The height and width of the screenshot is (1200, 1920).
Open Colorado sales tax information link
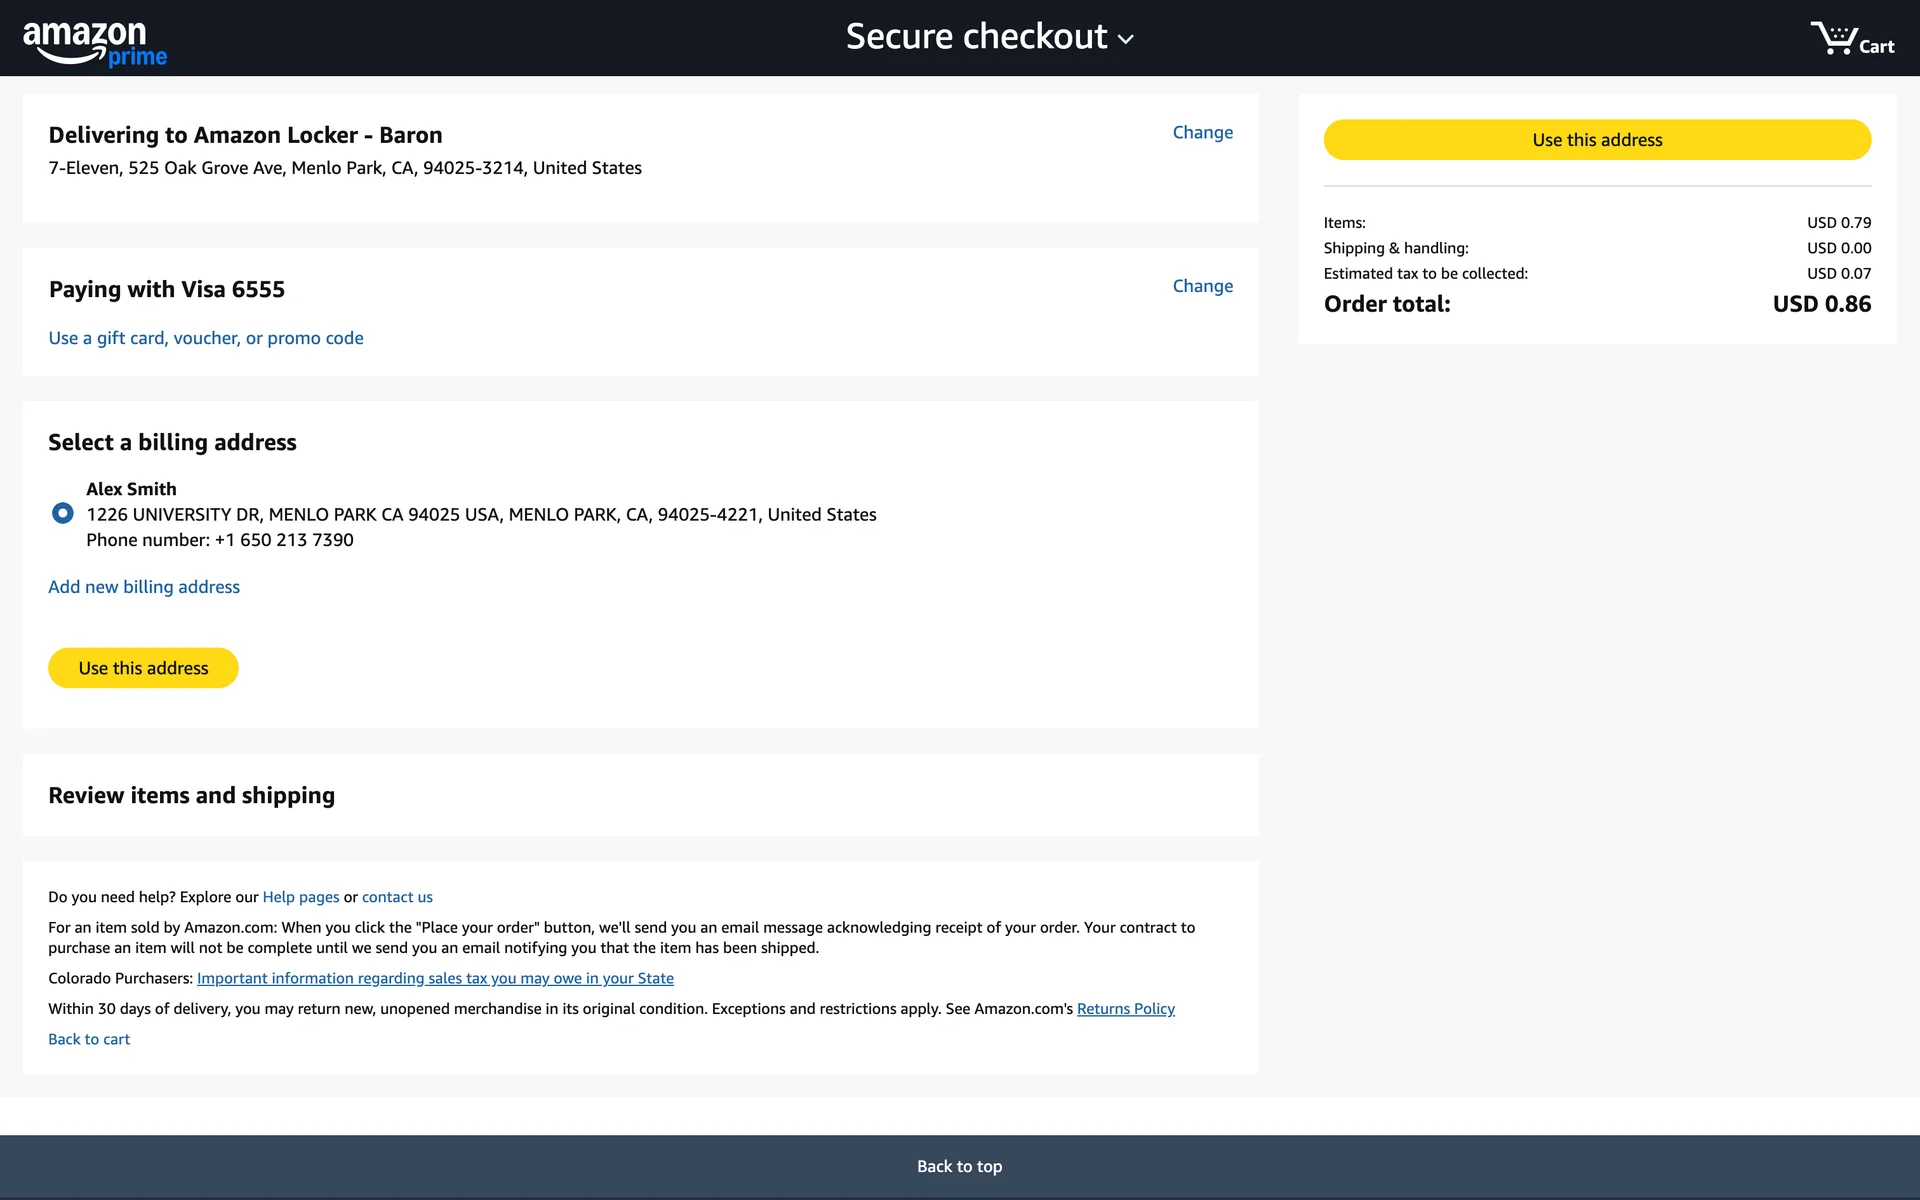pyautogui.click(x=435, y=978)
